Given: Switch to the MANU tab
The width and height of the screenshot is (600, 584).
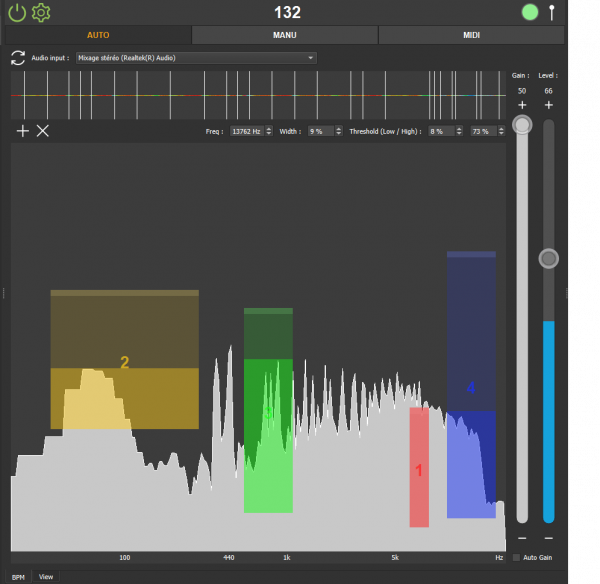Looking at the screenshot, I should [284, 35].
